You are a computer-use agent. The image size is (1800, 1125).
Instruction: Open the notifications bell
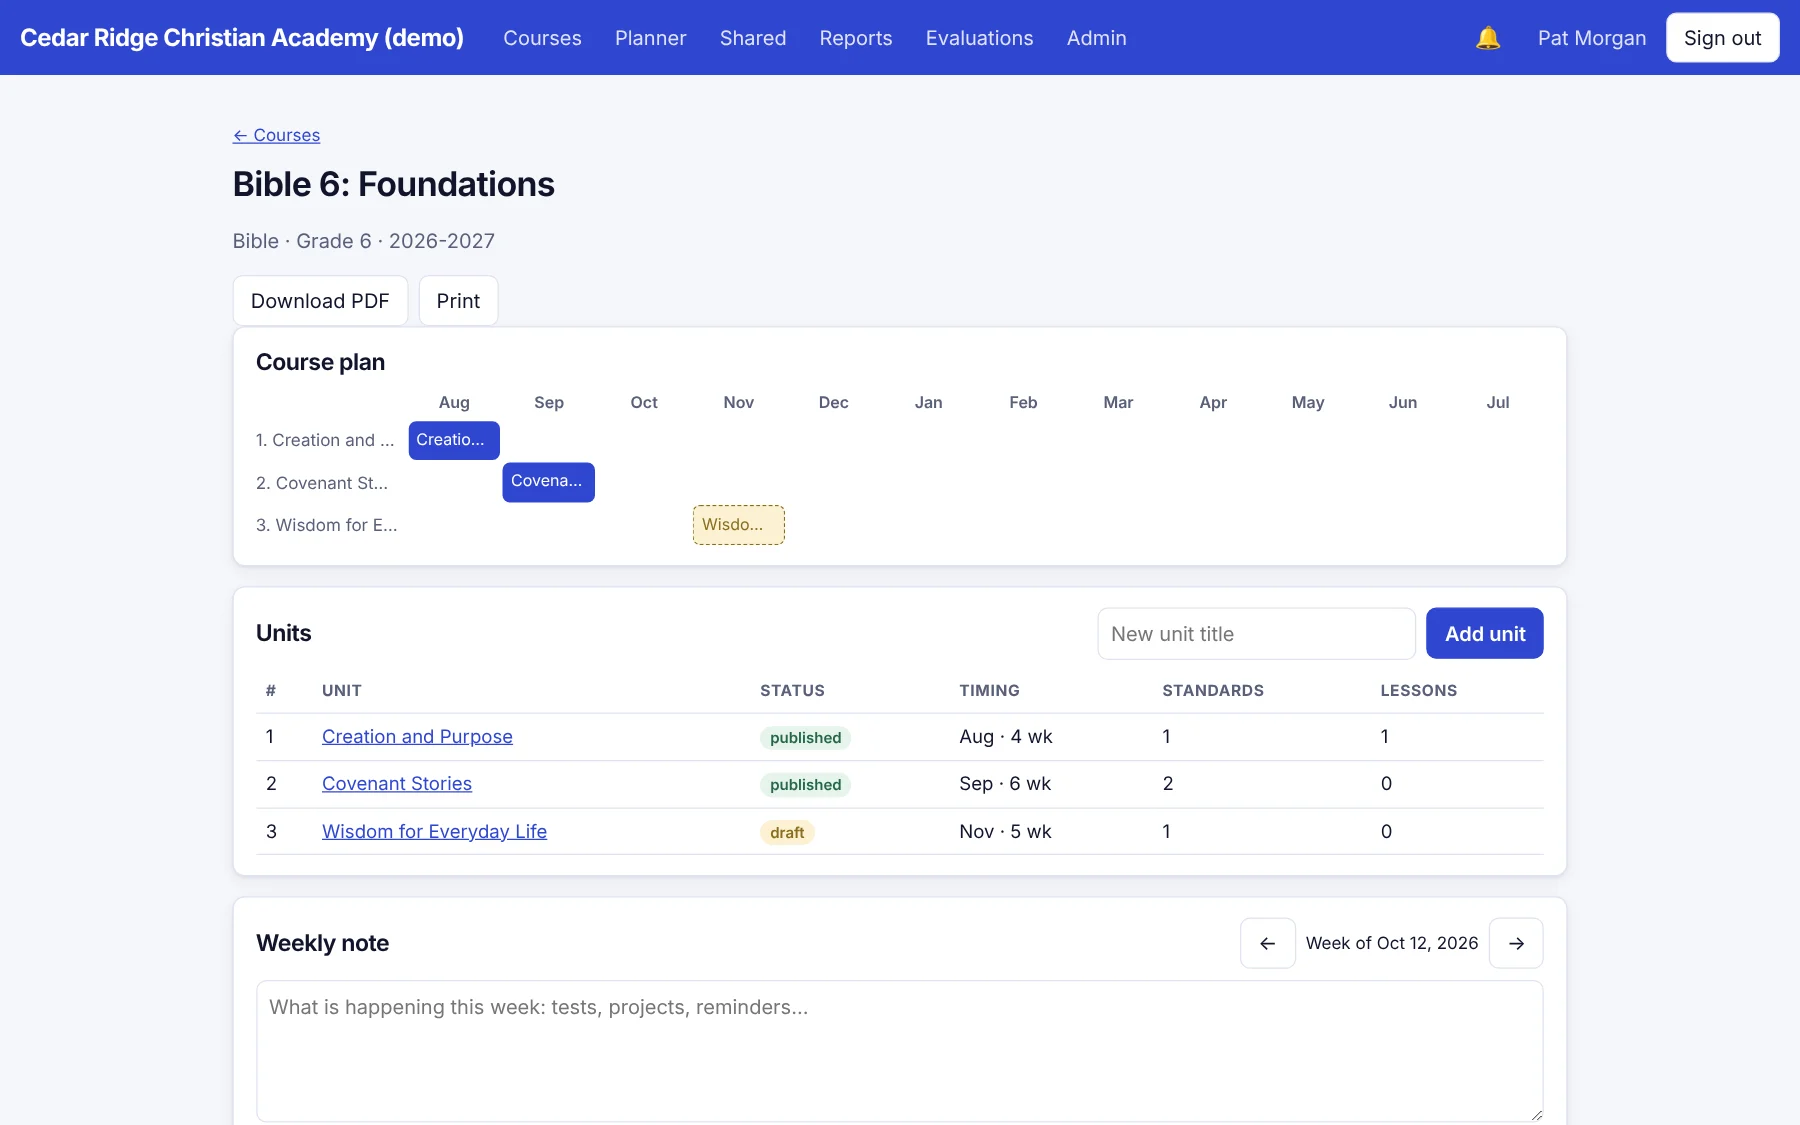[x=1488, y=38]
